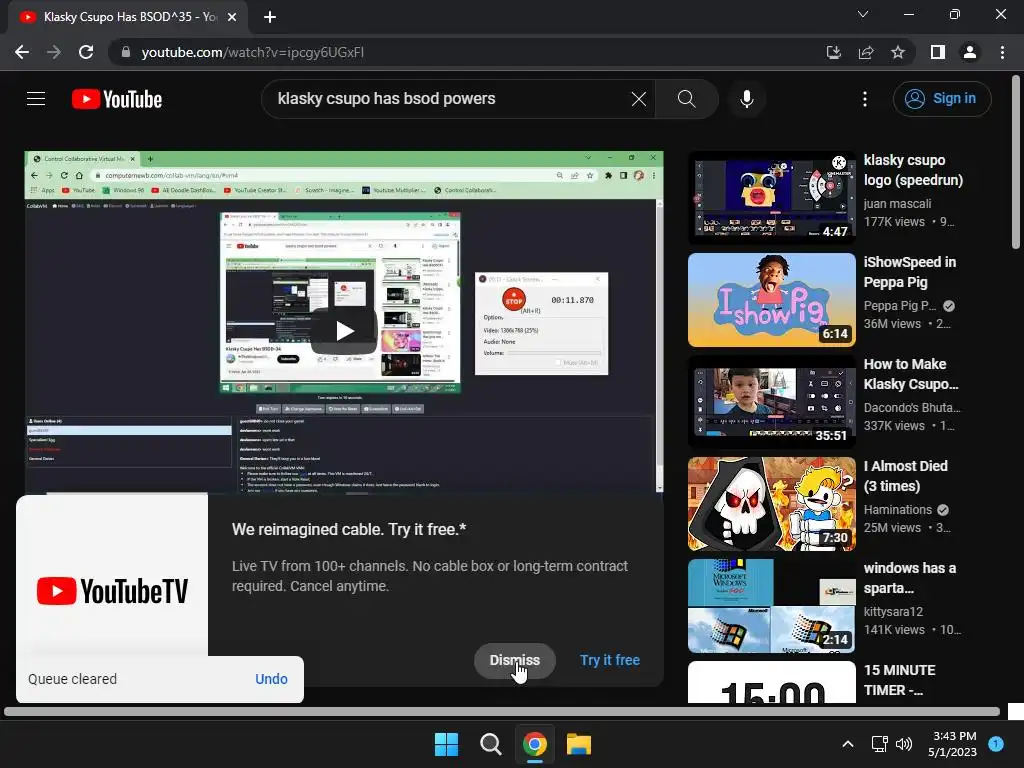Undo the queue cleared action
Screen dimensions: 1024x768
271,679
